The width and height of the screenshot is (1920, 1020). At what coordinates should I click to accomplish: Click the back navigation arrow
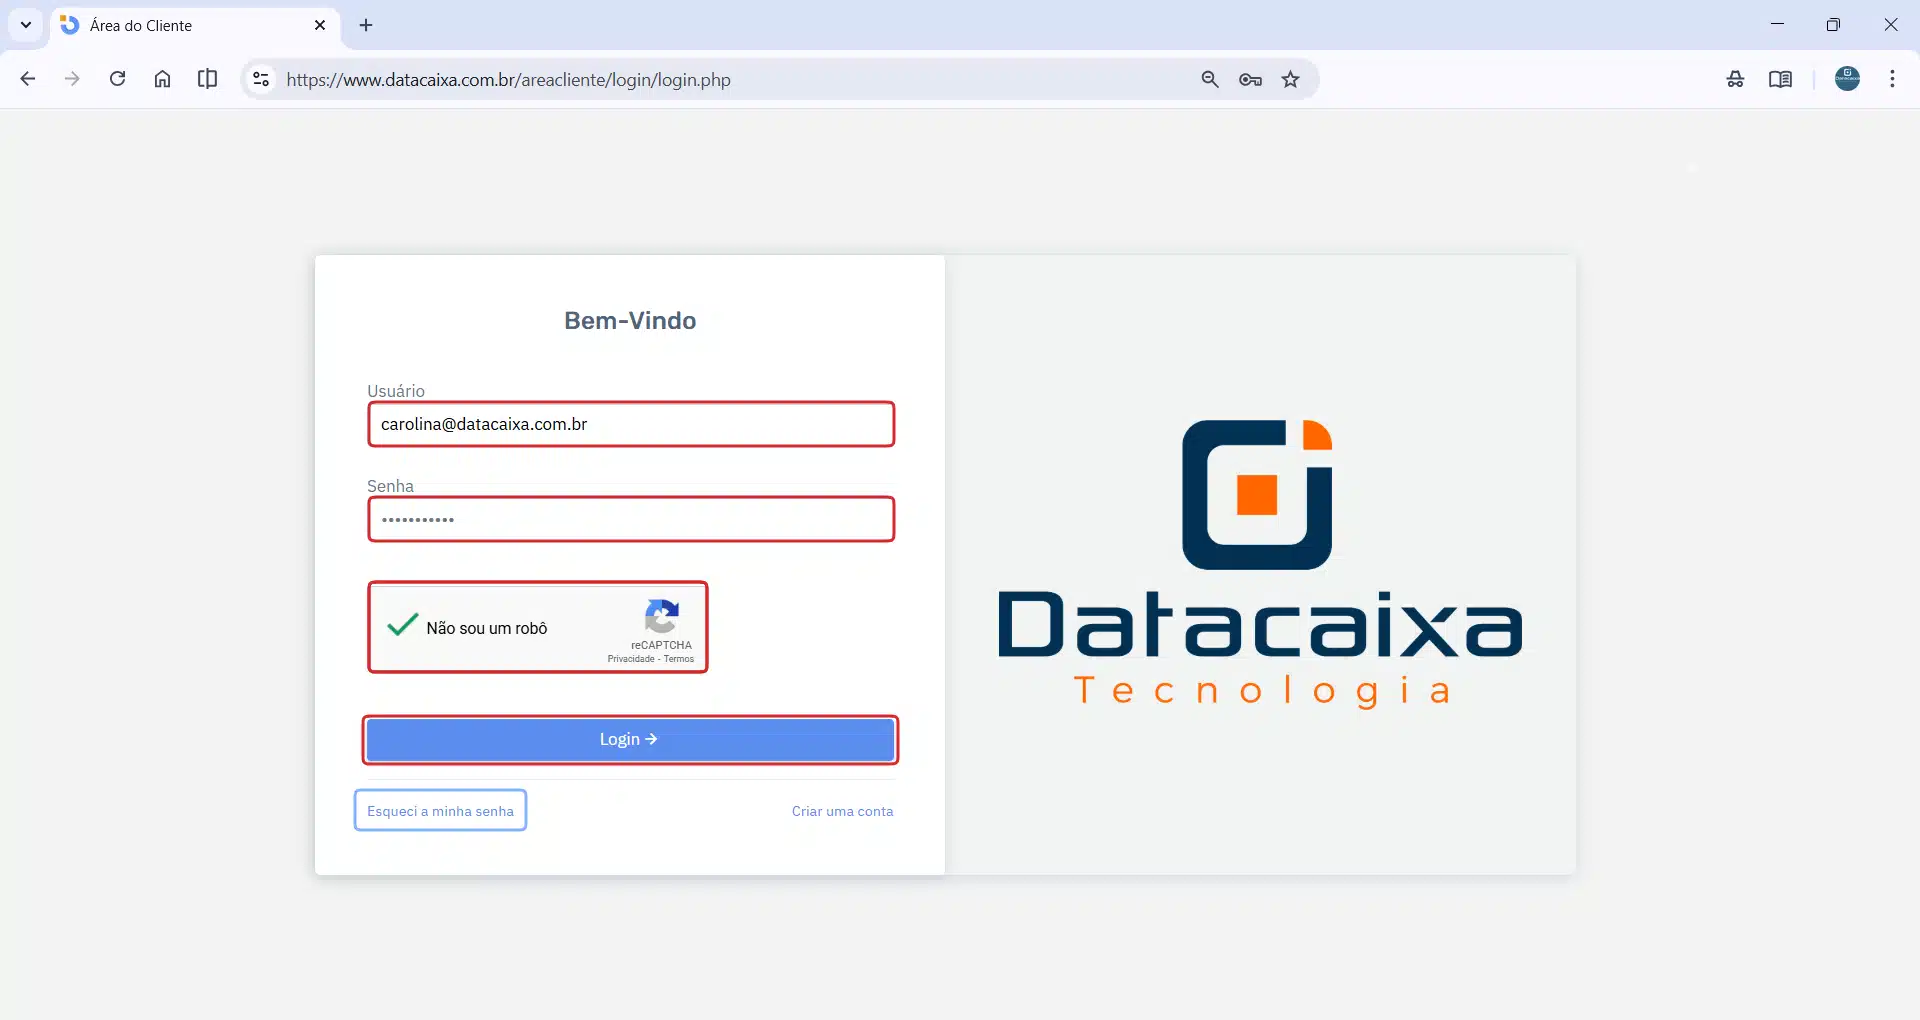coord(27,79)
